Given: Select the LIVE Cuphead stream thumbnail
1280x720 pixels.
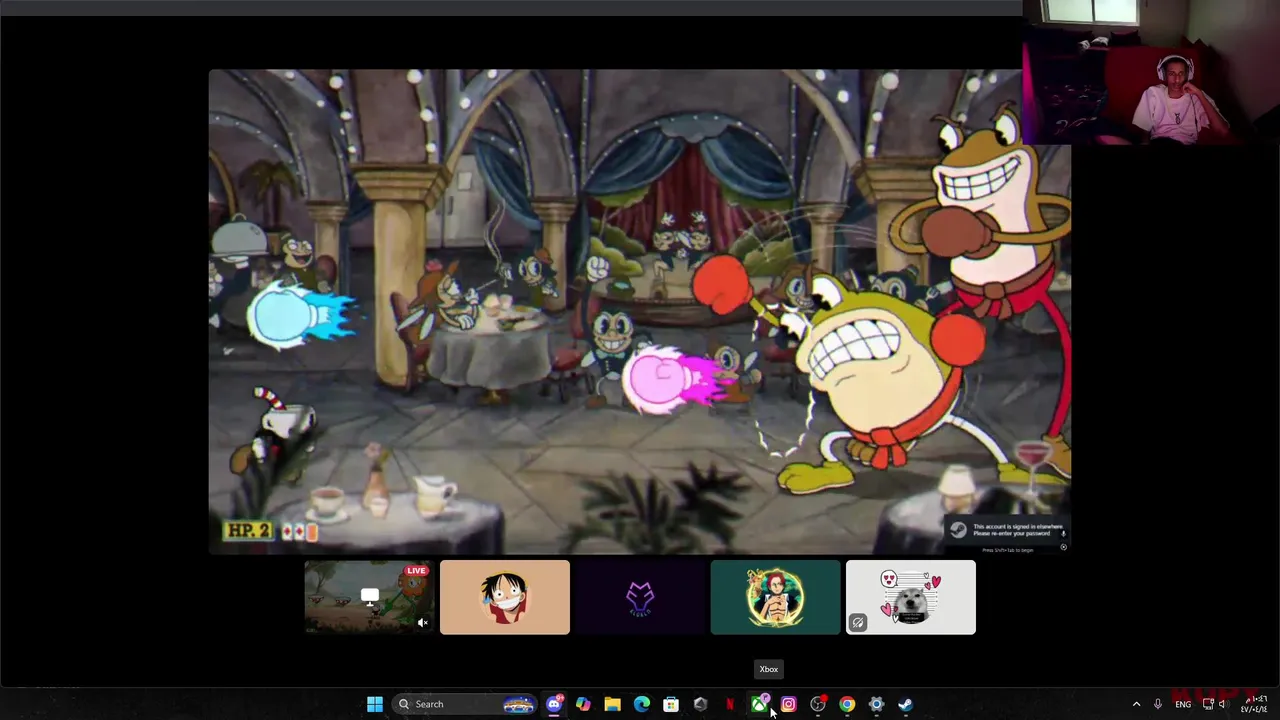Looking at the screenshot, I should [369, 597].
